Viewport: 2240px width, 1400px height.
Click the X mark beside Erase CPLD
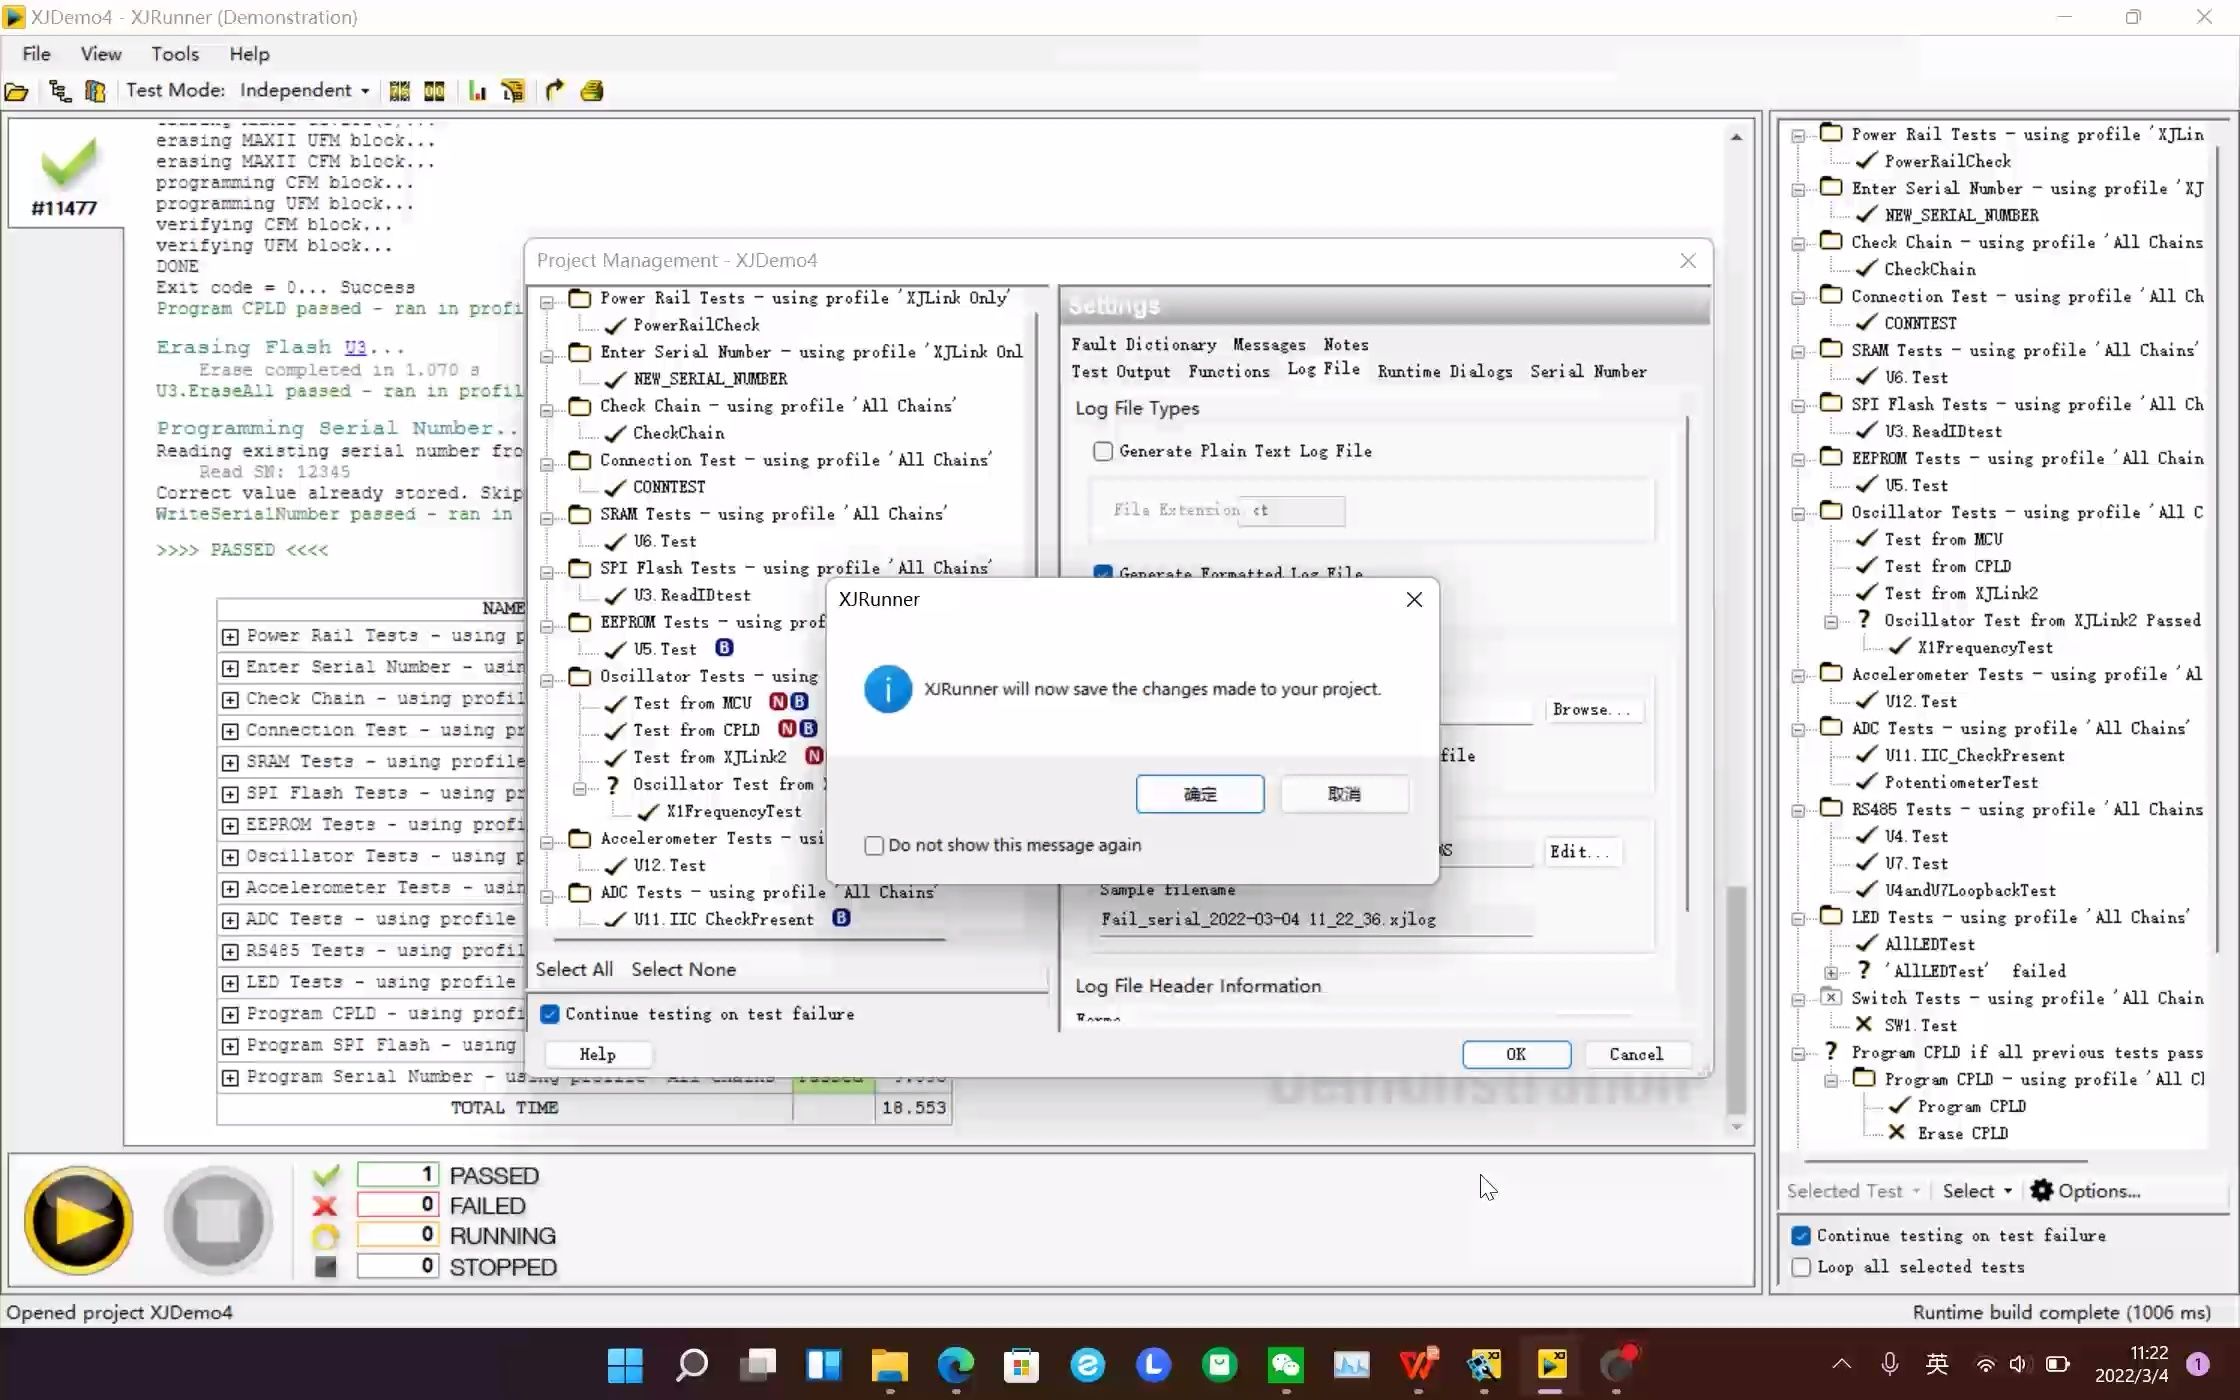(1896, 1132)
